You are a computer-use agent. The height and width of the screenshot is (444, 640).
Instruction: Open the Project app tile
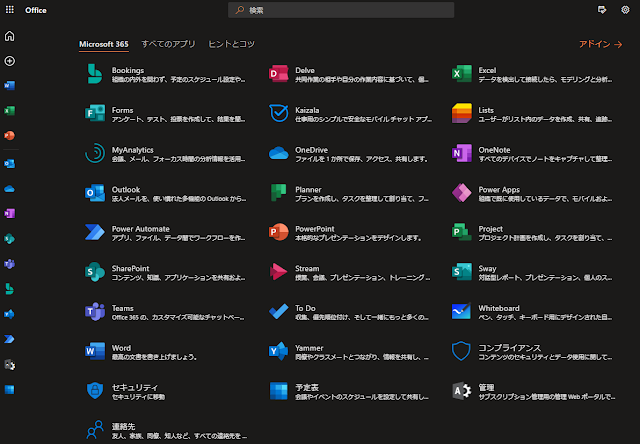pyautogui.click(x=532, y=233)
